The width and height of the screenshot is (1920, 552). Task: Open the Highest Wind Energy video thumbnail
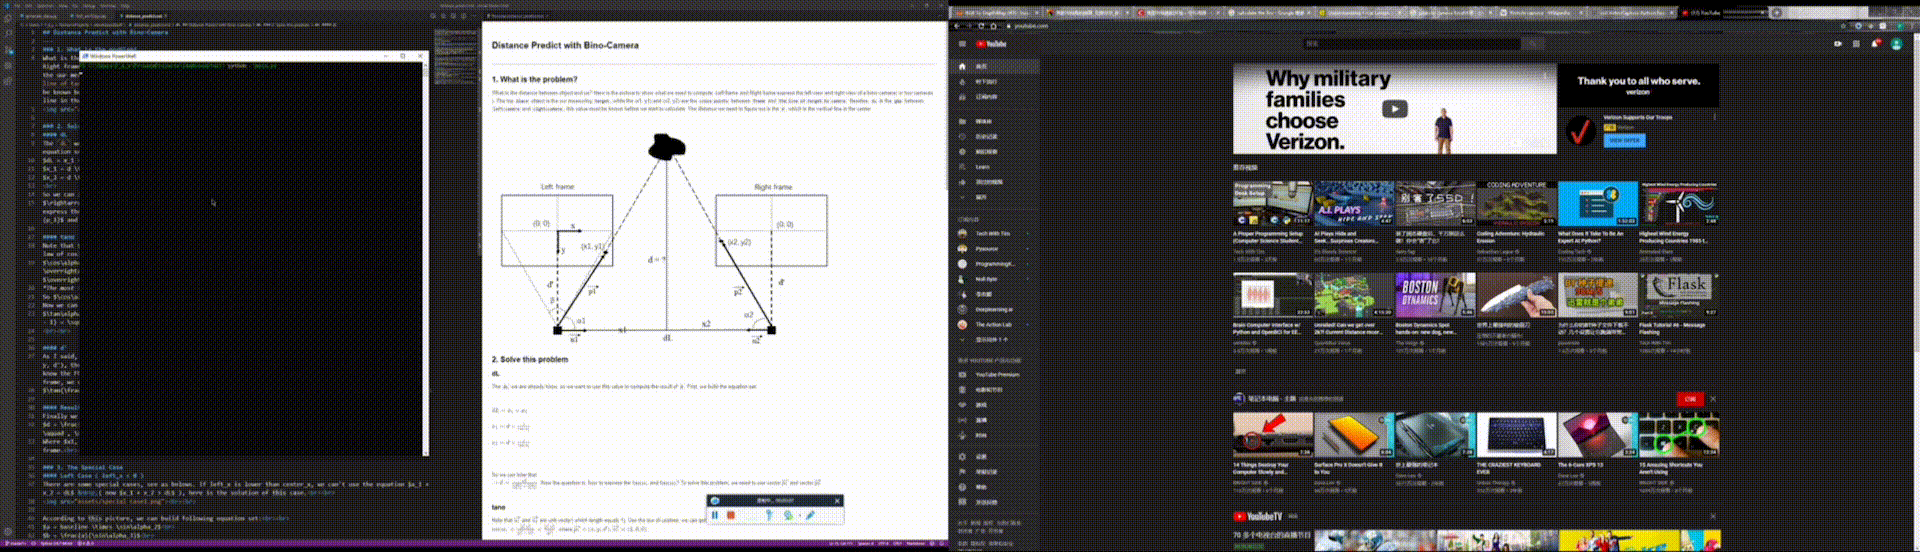click(x=1679, y=203)
